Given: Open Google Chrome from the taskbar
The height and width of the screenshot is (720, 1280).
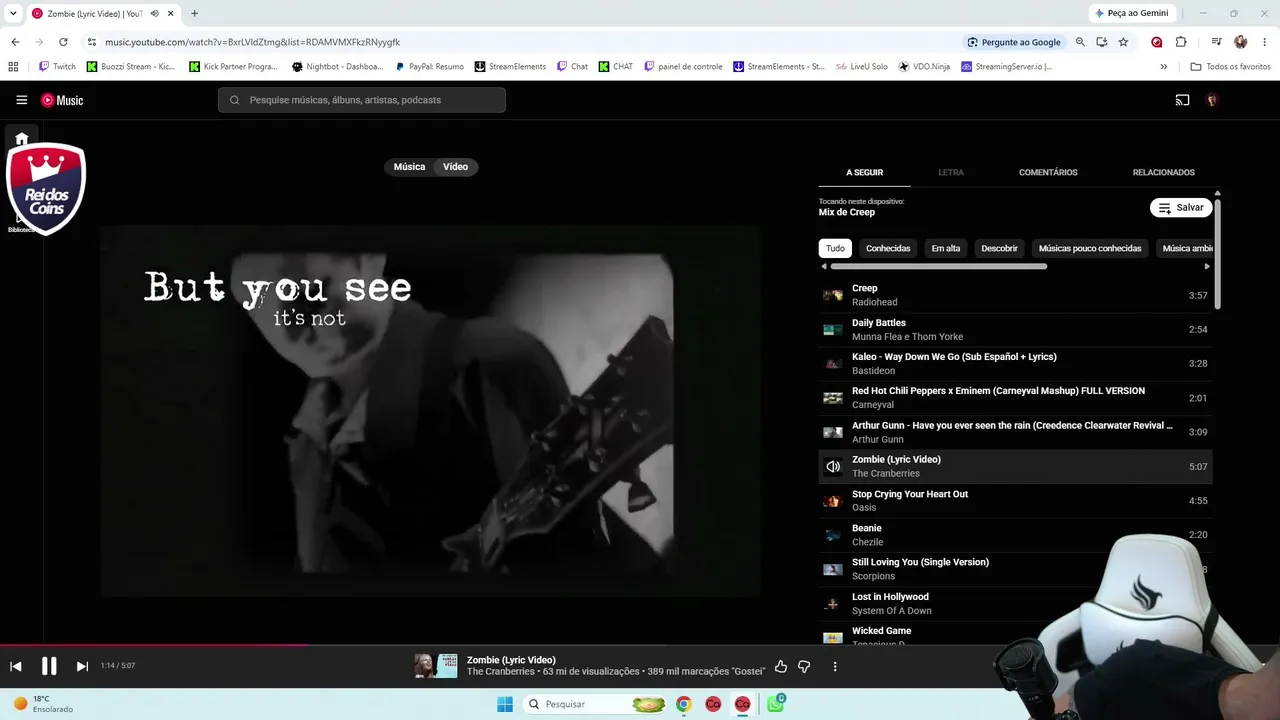Looking at the screenshot, I should 683,704.
